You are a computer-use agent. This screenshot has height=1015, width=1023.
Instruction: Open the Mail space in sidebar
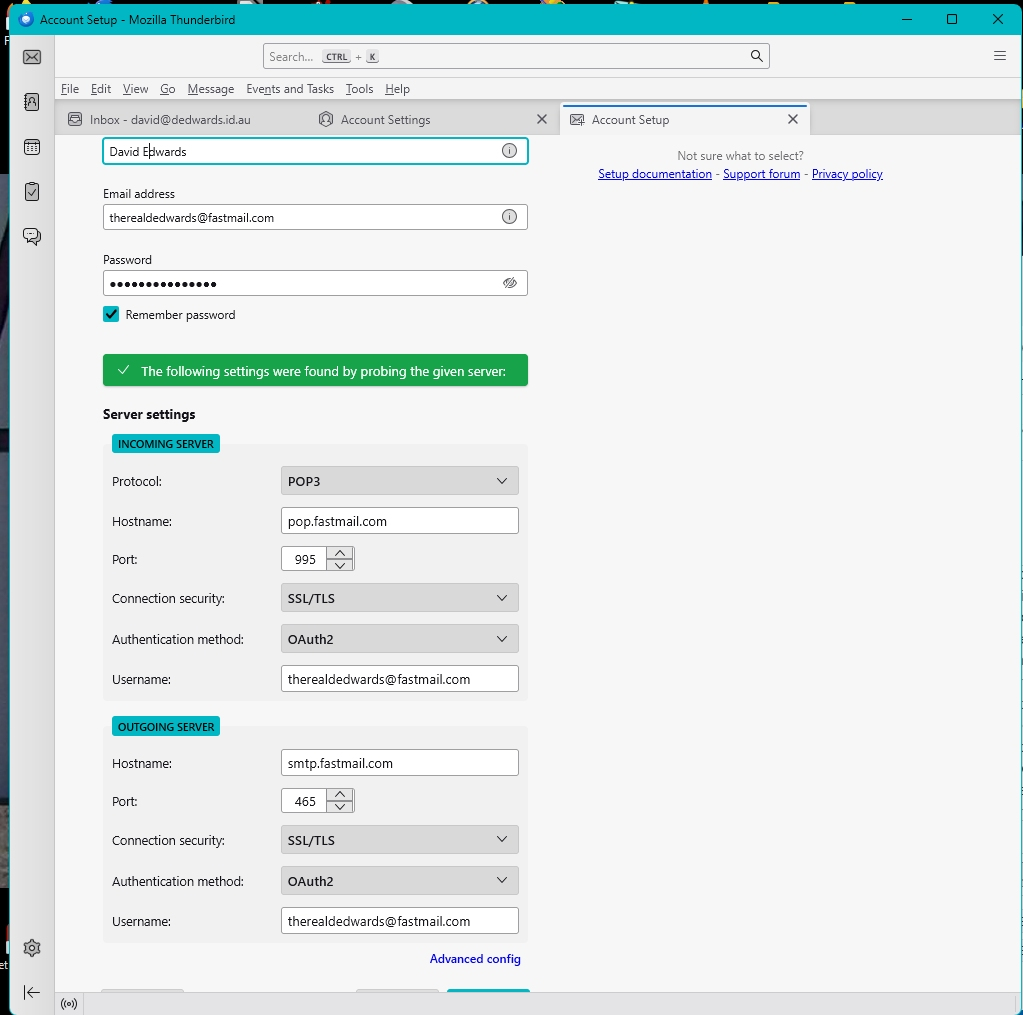point(31,57)
